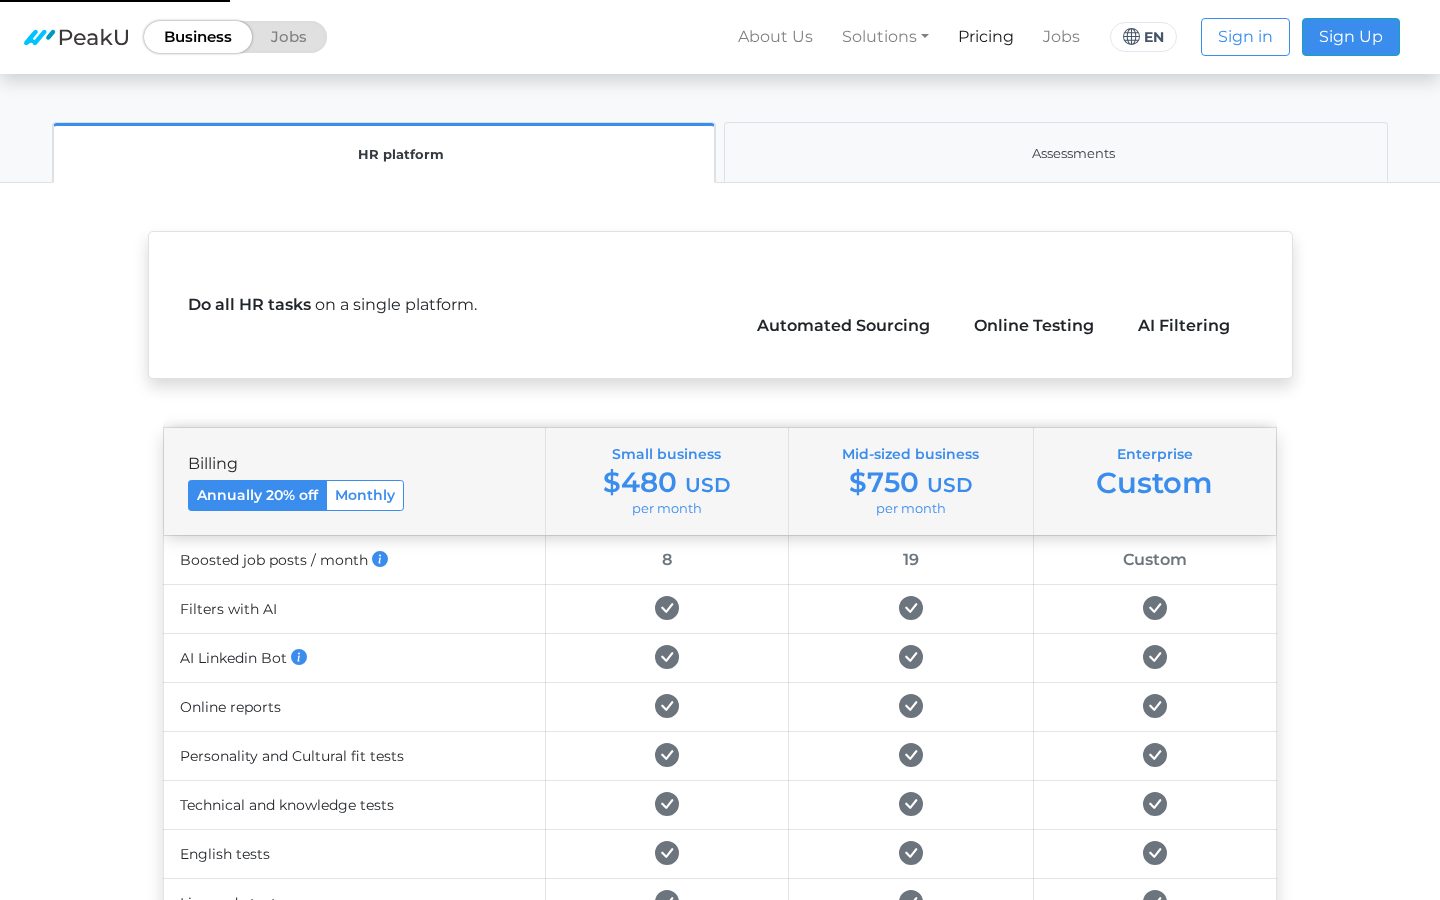
Task: Click the $480 USD price
Action: 667,483
